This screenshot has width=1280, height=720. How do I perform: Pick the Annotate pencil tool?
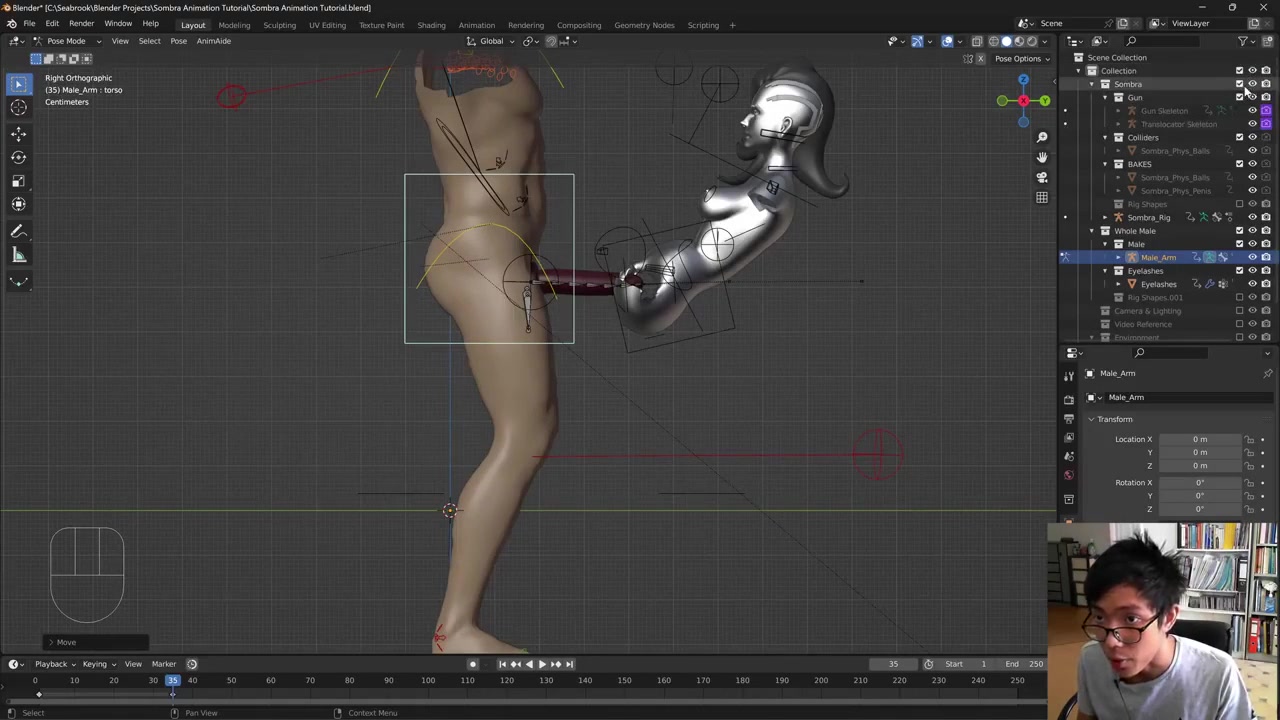click(x=18, y=231)
